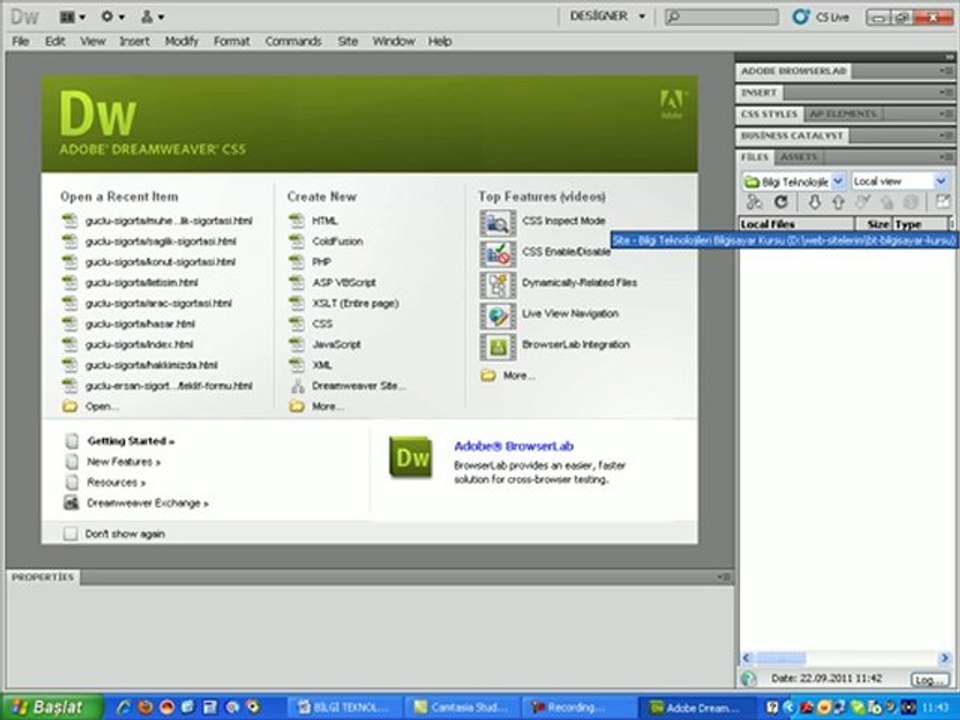
Task: Click the Check in files icon
Action: click(x=886, y=202)
